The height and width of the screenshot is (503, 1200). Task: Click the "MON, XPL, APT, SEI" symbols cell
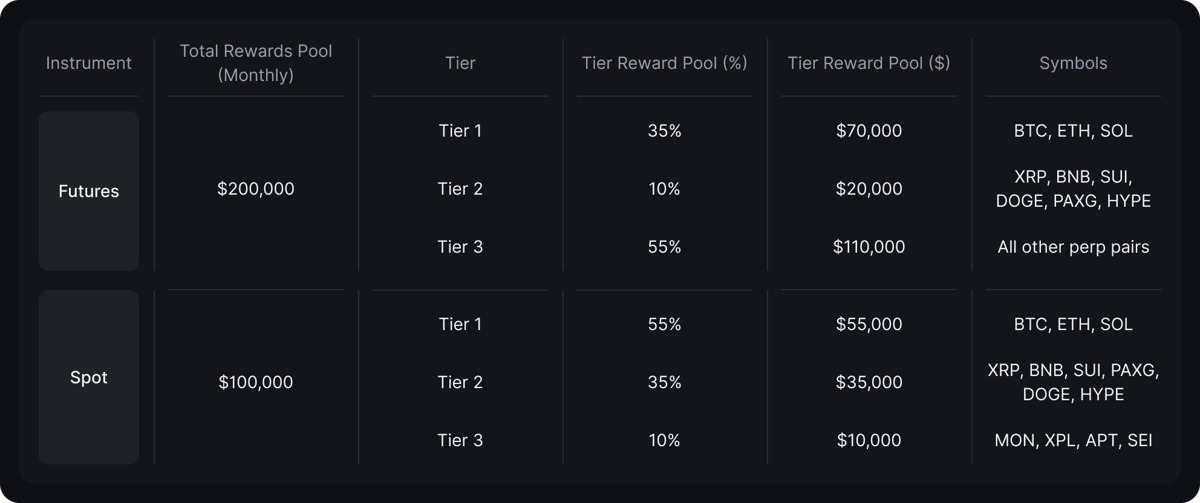(1073, 440)
